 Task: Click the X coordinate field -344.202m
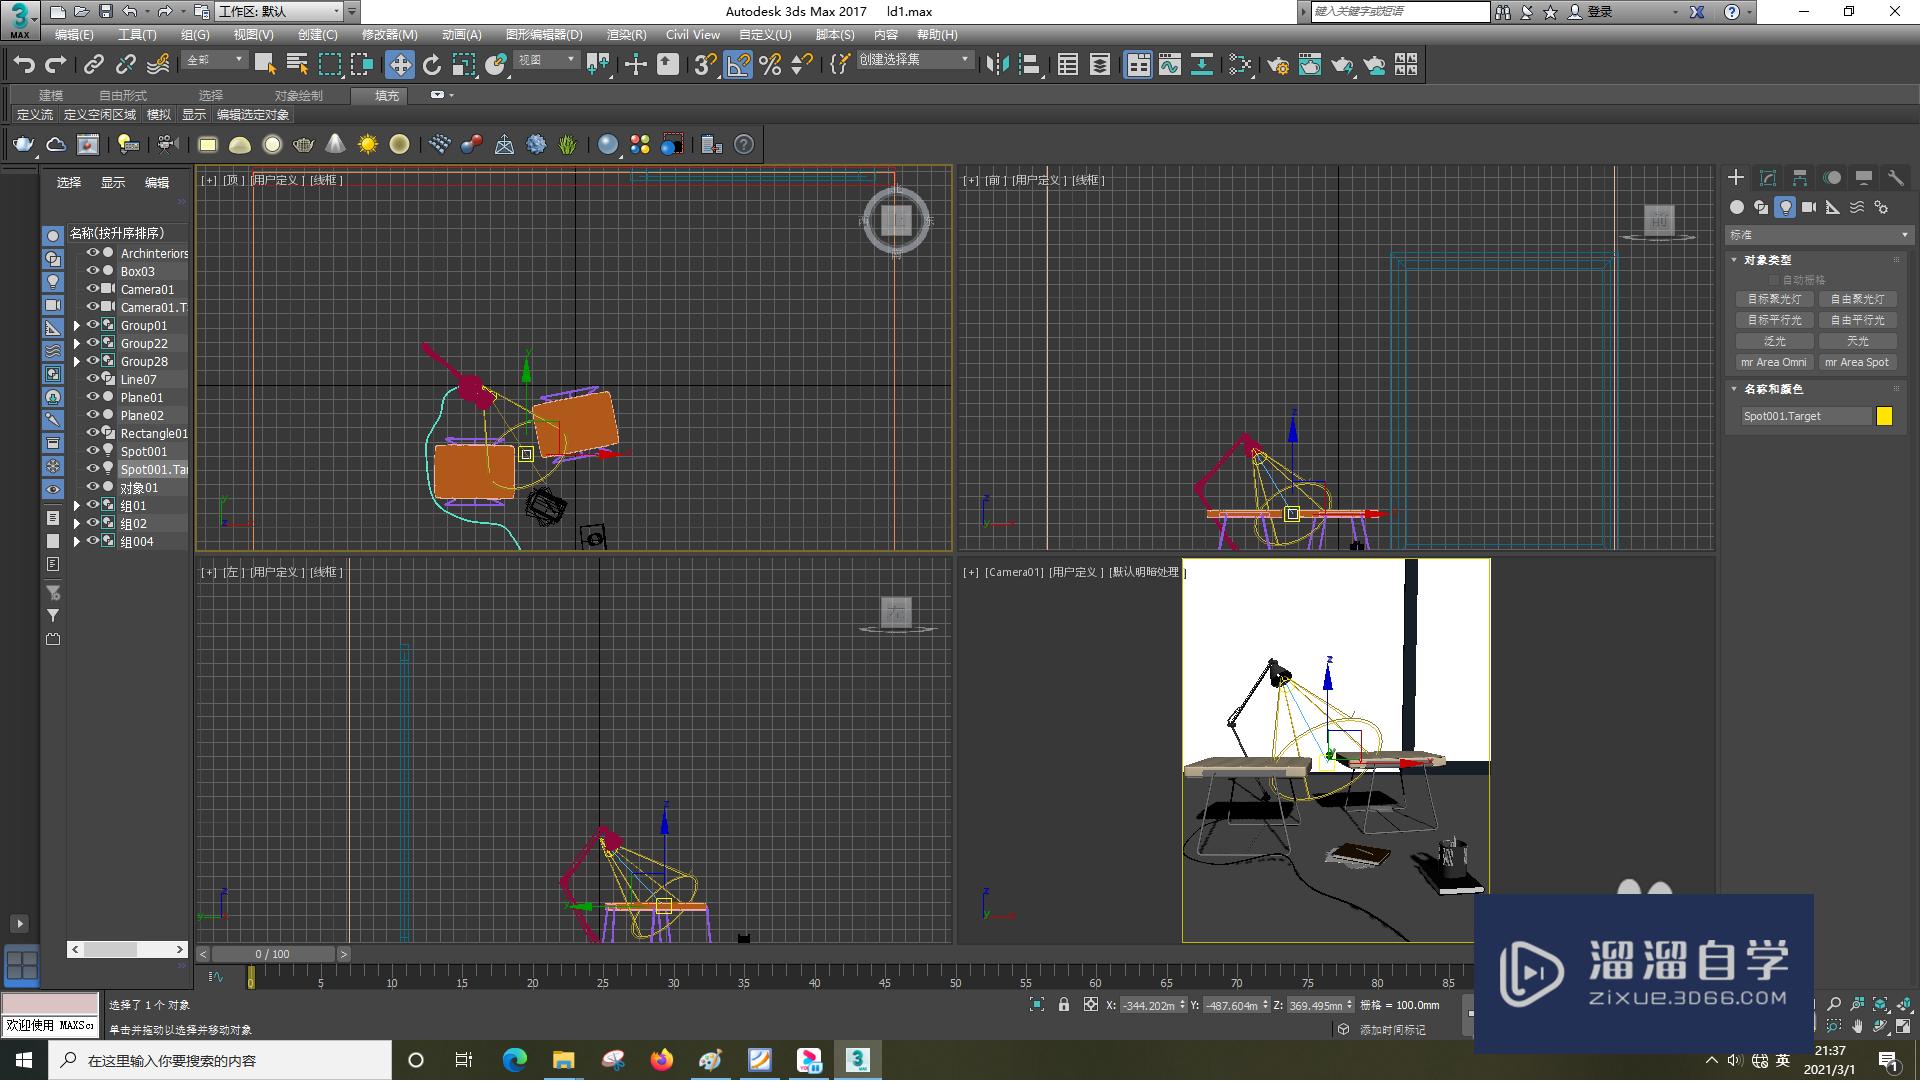tap(1151, 1006)
